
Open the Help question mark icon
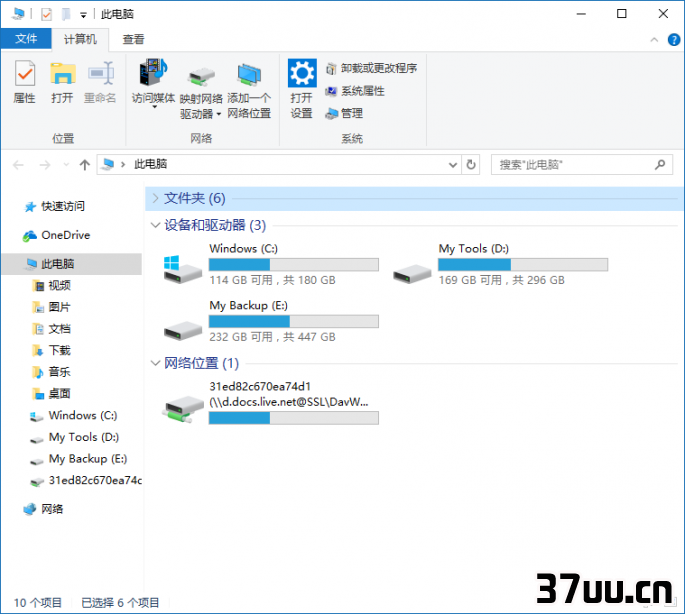[674, 40]
